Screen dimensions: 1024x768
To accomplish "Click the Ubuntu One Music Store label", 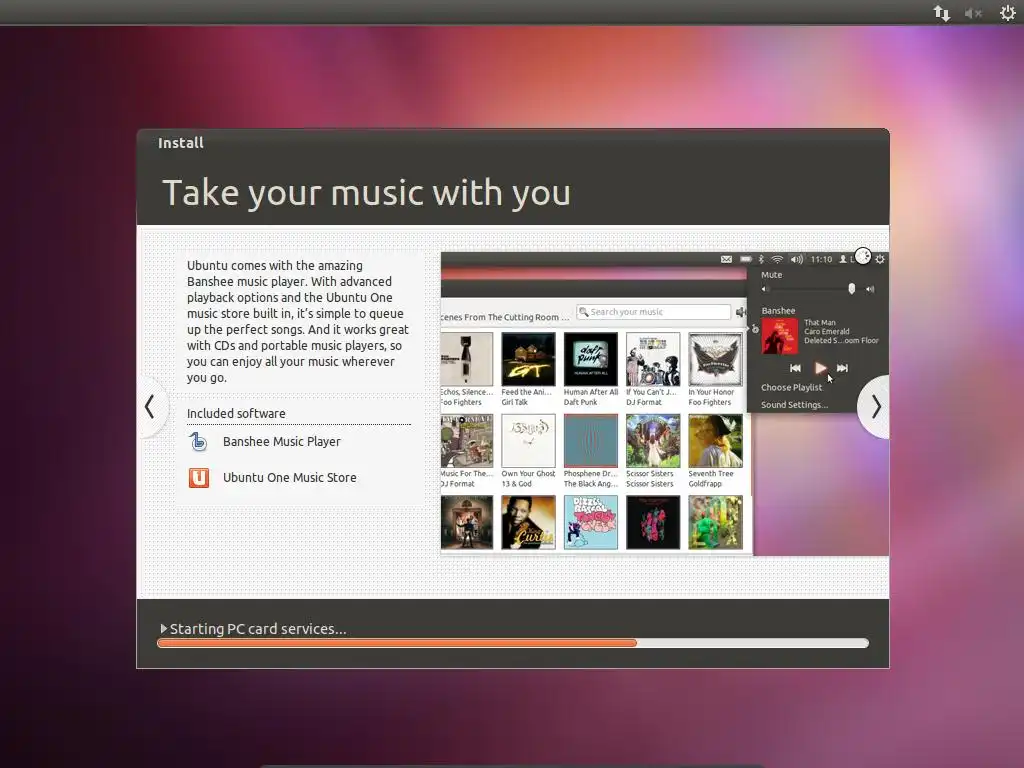I will (289, 478).
